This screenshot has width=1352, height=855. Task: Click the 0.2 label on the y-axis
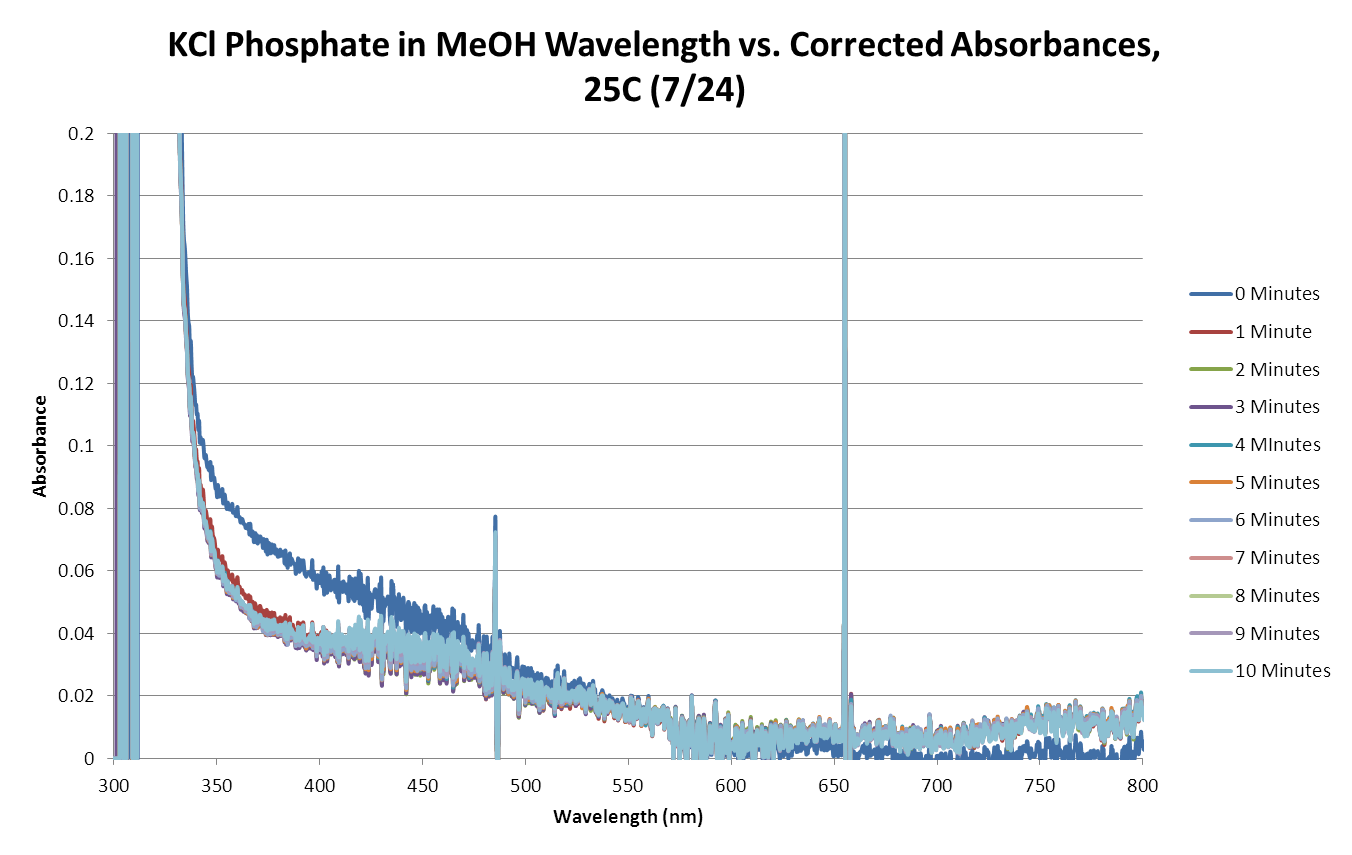[x=83, y=134]
